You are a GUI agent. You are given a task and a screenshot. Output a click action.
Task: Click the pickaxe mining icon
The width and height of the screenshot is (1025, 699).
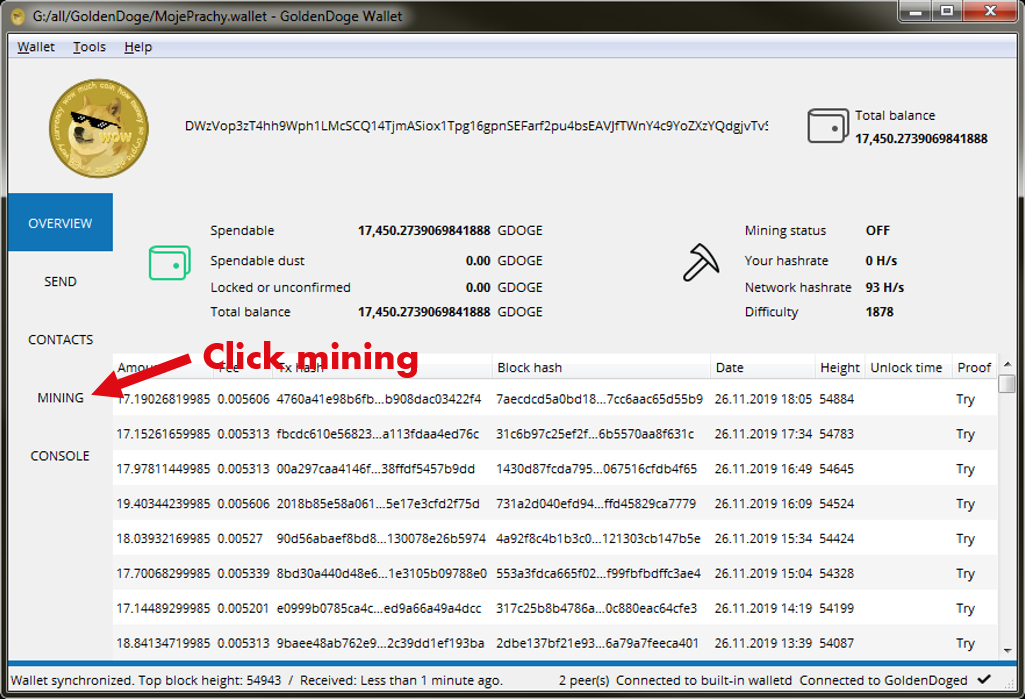coord(701,262)
